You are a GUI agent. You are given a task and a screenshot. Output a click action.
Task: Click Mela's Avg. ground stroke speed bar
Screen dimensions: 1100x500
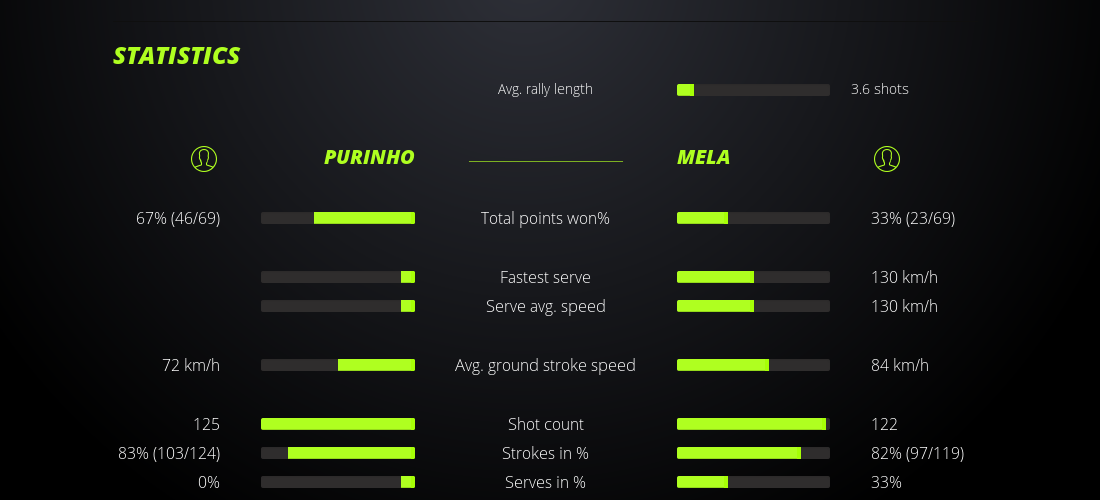[x=753, y=365]
